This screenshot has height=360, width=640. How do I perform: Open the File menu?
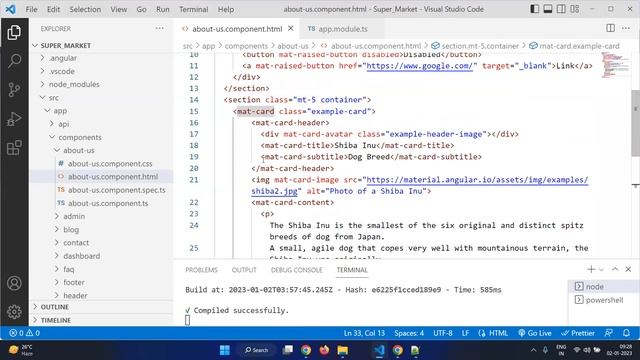(x=31, y=9)
